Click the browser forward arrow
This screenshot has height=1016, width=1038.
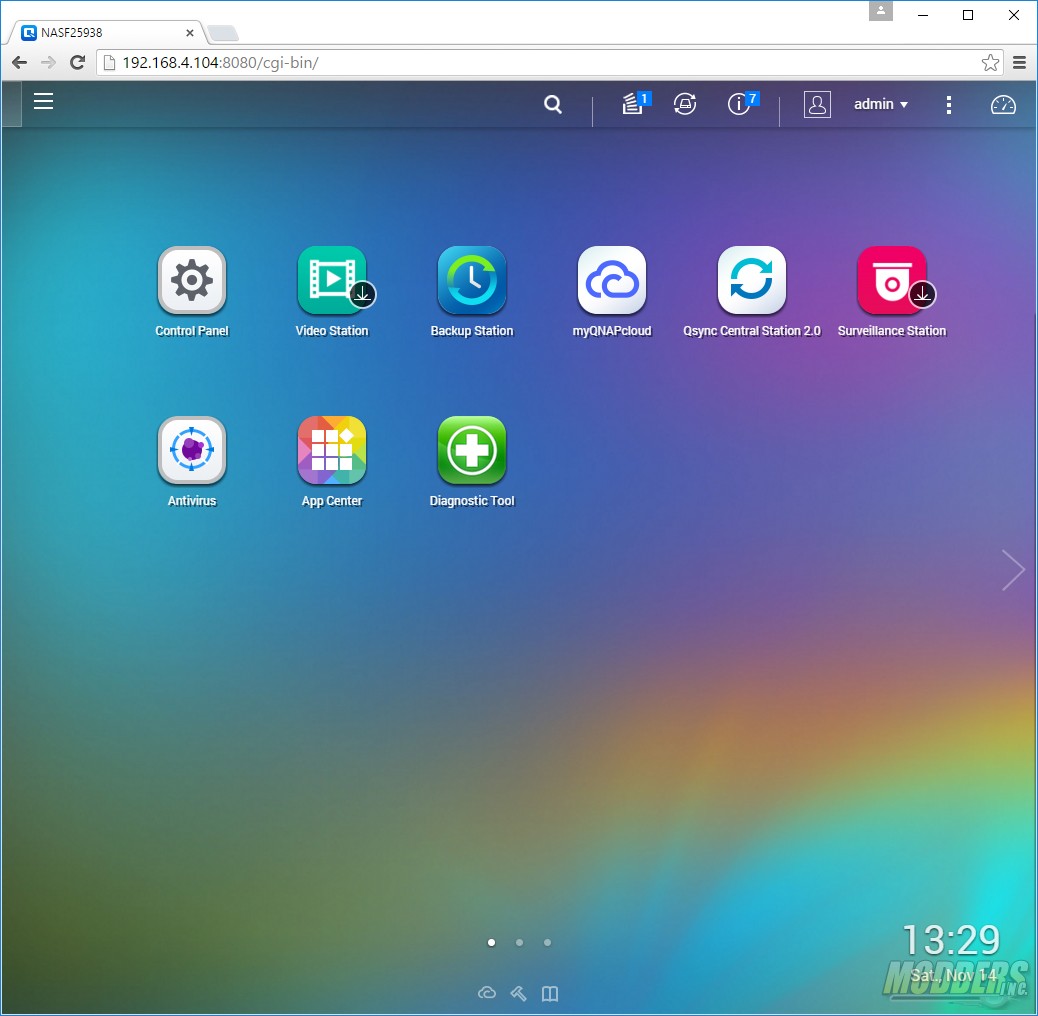48,63
